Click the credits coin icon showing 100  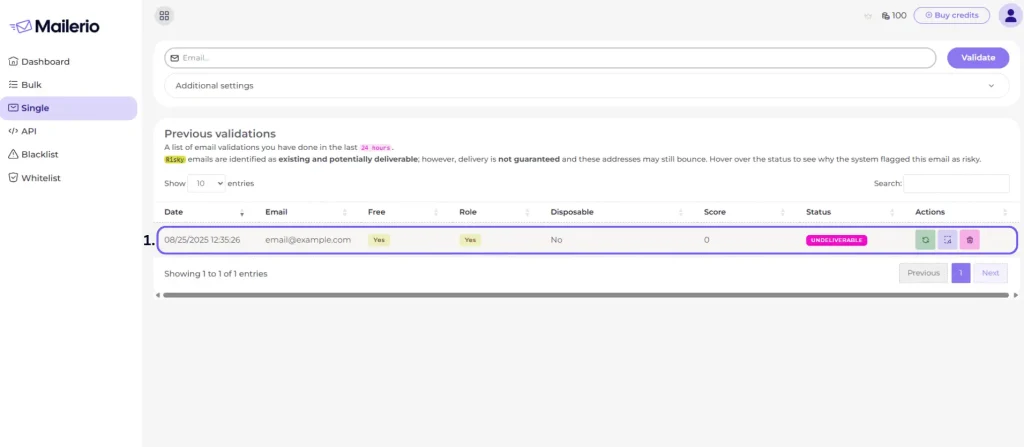[x=886, y=16]
